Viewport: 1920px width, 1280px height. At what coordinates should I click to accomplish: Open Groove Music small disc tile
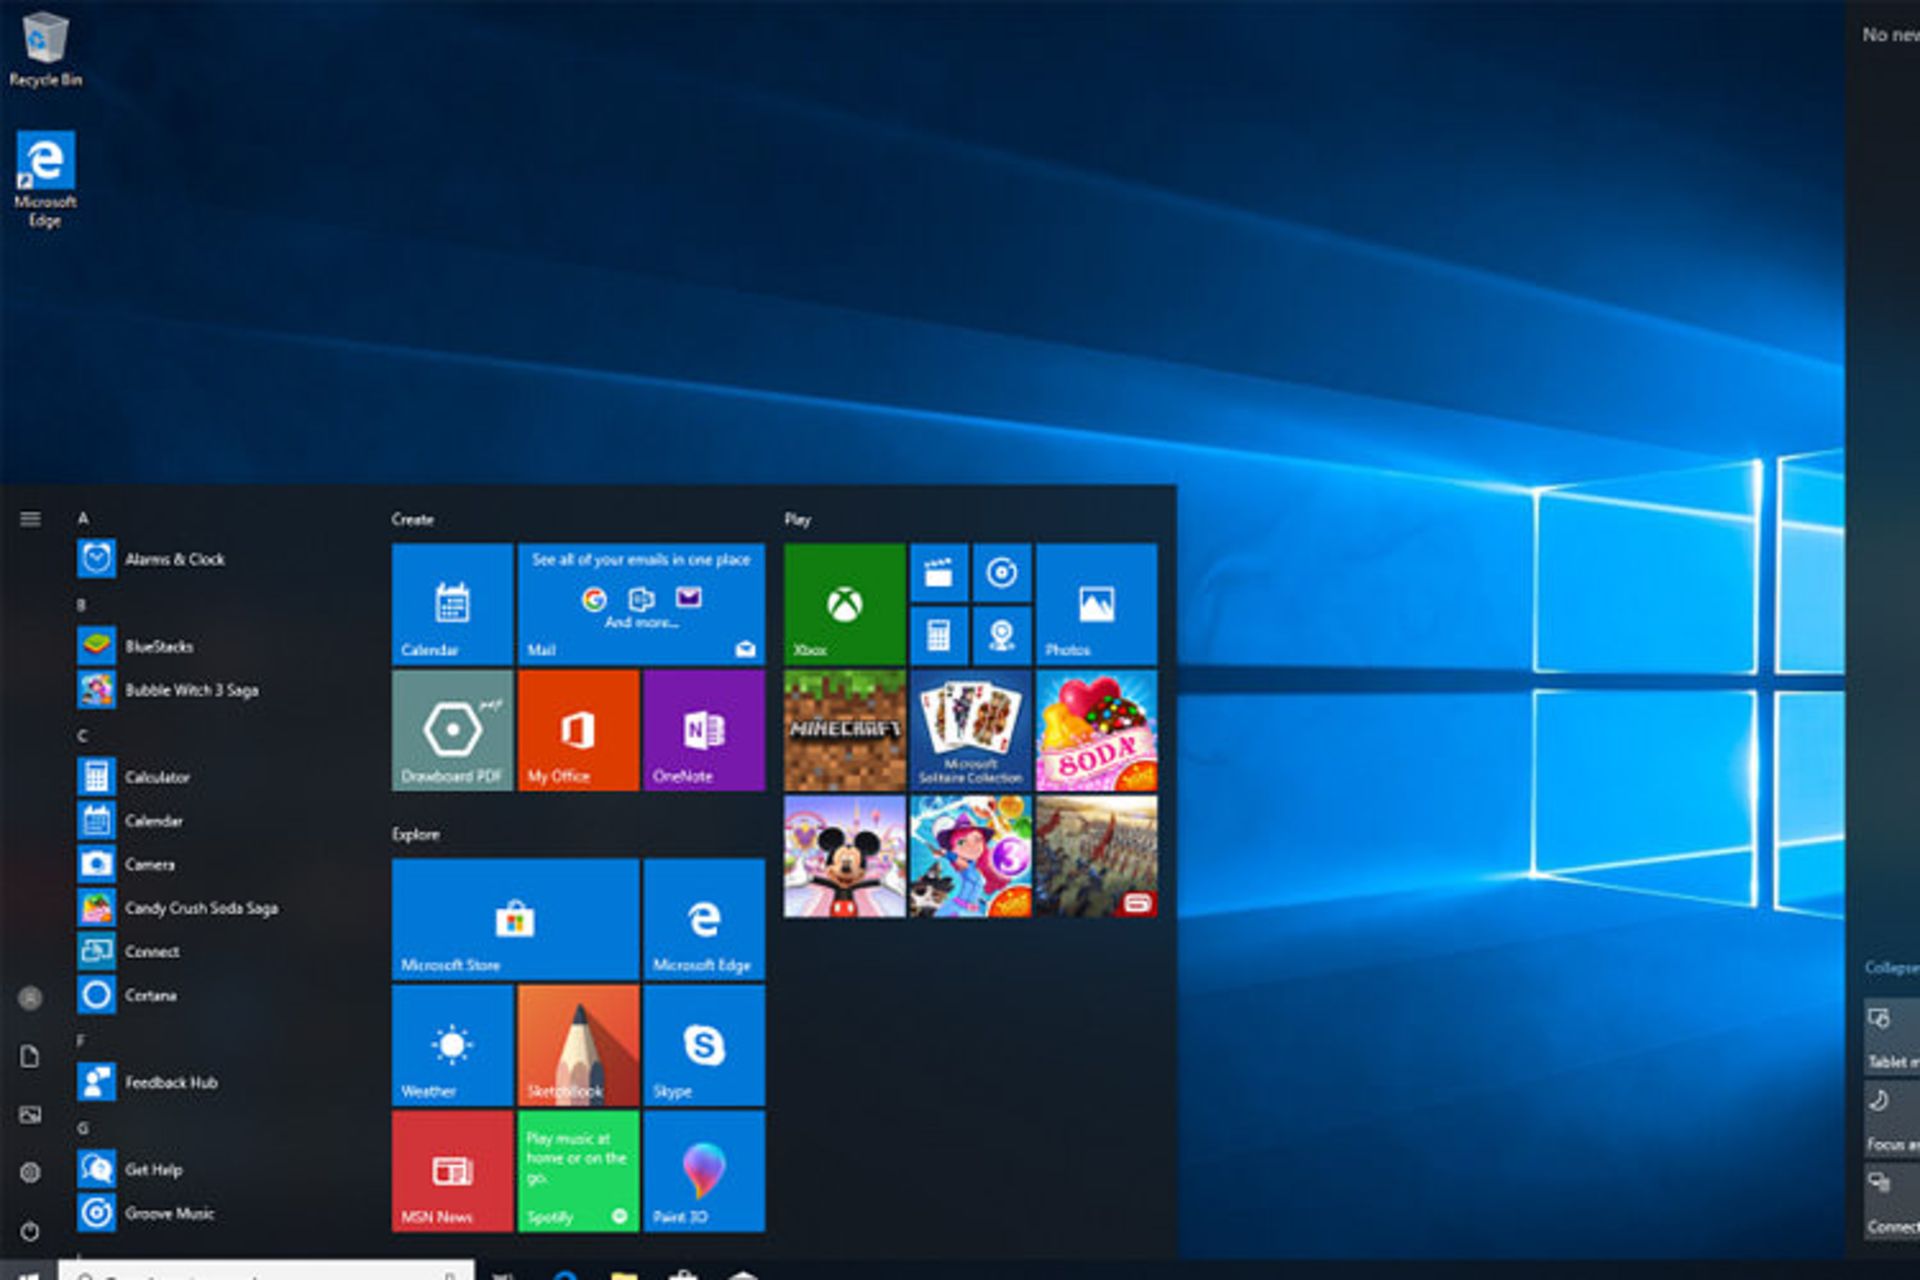tap(1002, 573)
